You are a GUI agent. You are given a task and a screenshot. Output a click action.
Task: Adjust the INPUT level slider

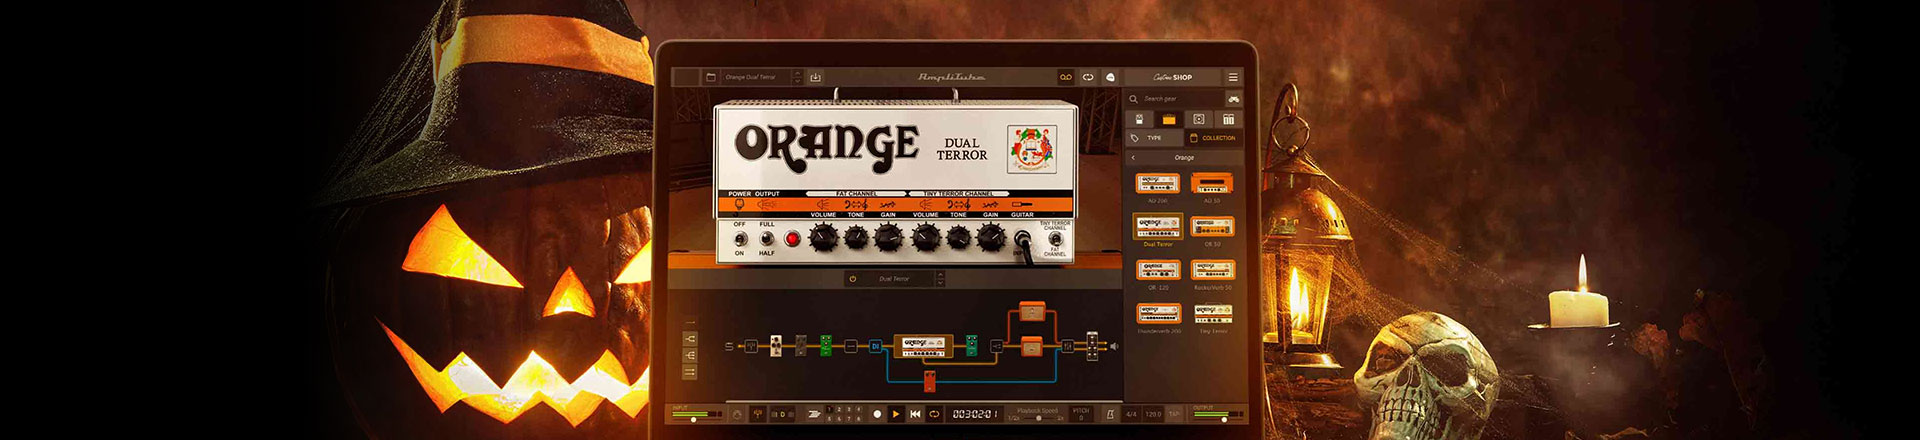coord(699,418)
